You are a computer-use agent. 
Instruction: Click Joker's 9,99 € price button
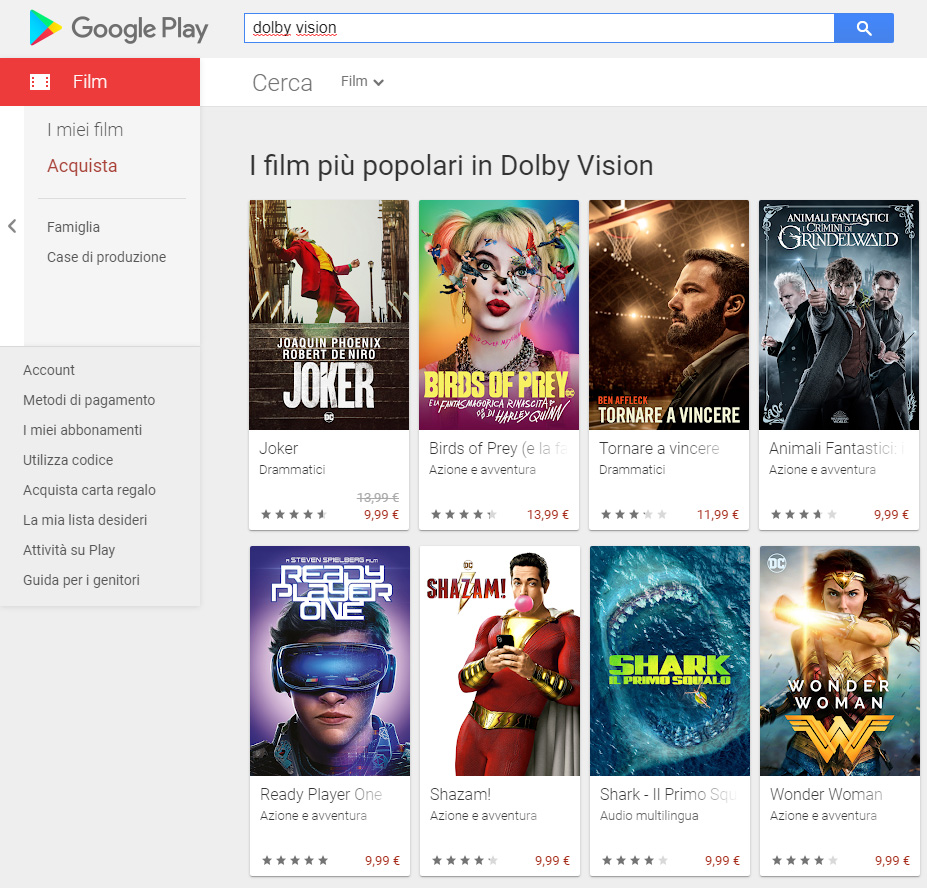click(381, 514)
